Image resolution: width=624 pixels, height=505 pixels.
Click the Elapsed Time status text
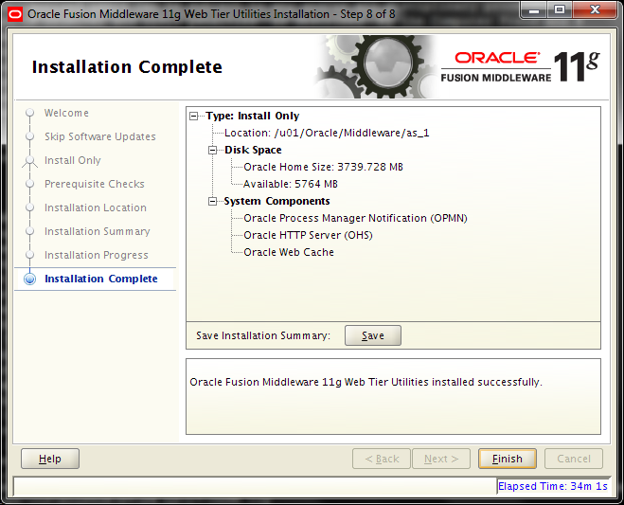tap(553, 486)
